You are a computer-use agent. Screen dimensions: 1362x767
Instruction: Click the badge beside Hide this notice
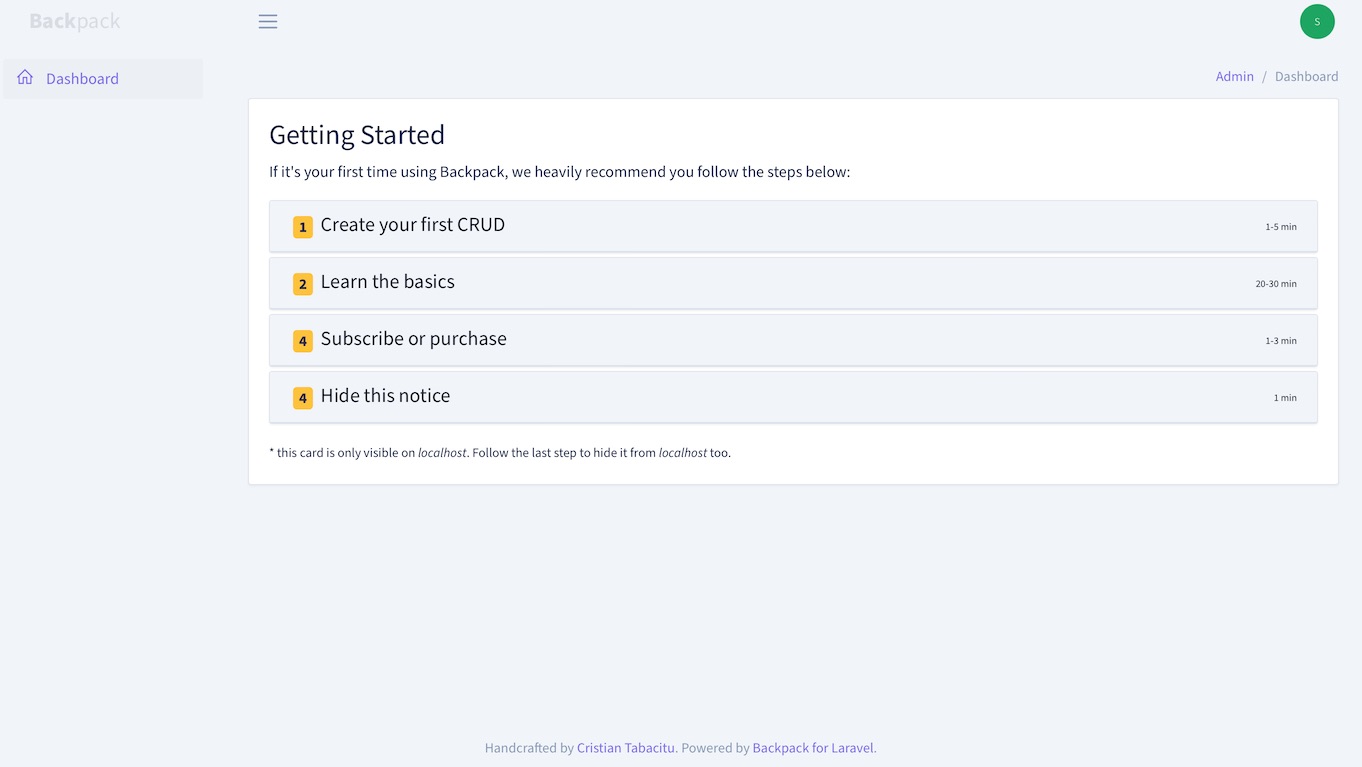point(303,398)
